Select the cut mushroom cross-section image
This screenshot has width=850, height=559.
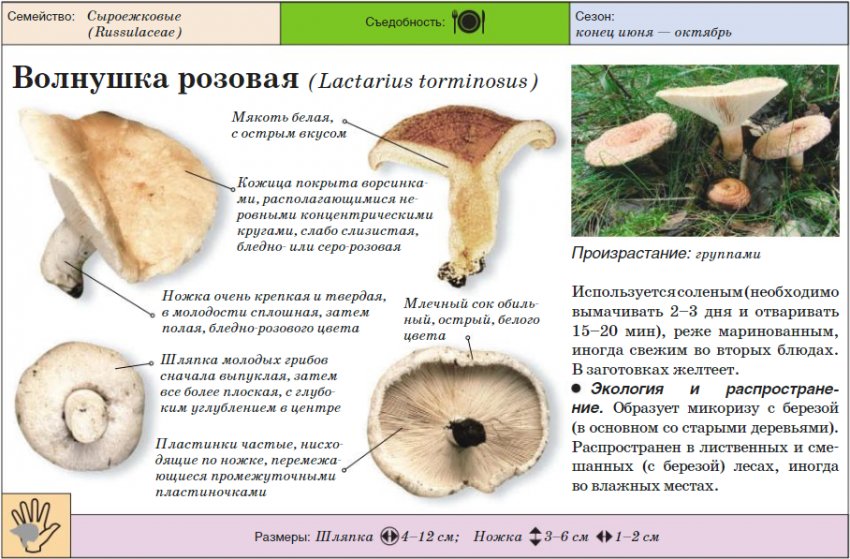(462, 195)
